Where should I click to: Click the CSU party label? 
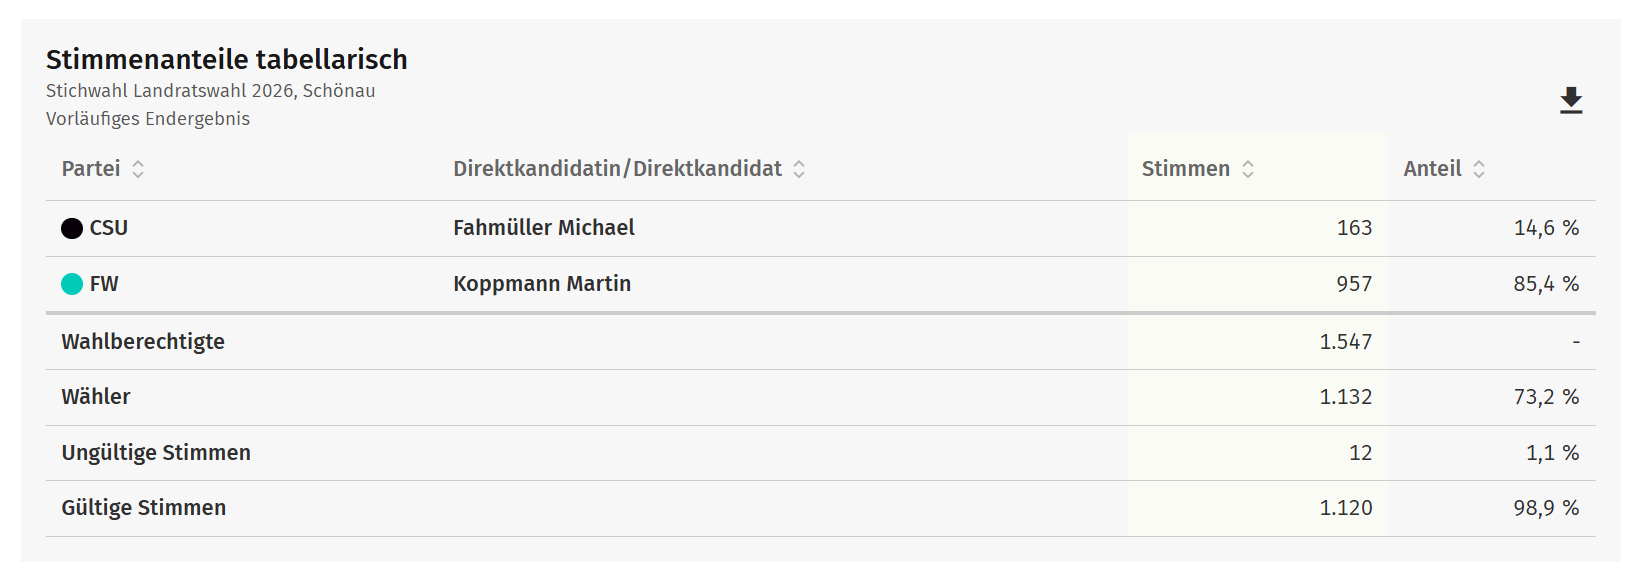(109, 228)
